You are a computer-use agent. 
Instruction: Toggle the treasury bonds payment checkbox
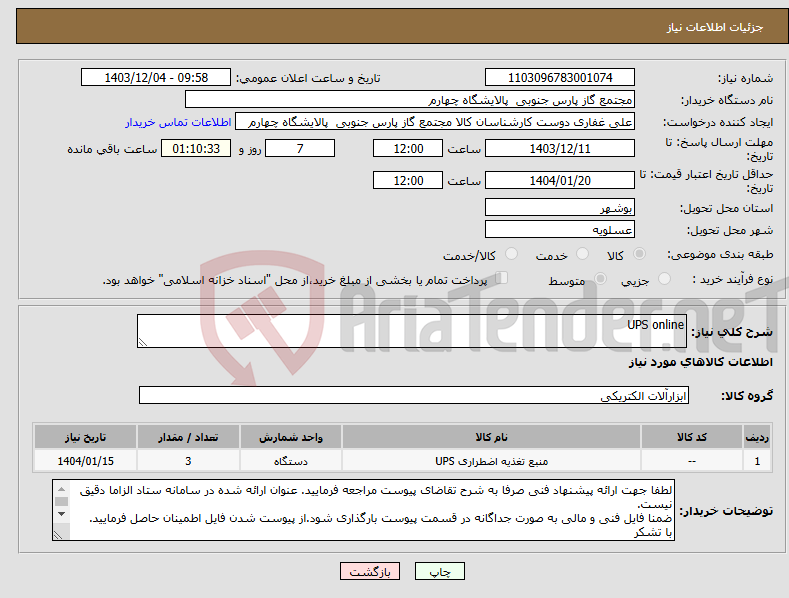click(x=502, y=278)
